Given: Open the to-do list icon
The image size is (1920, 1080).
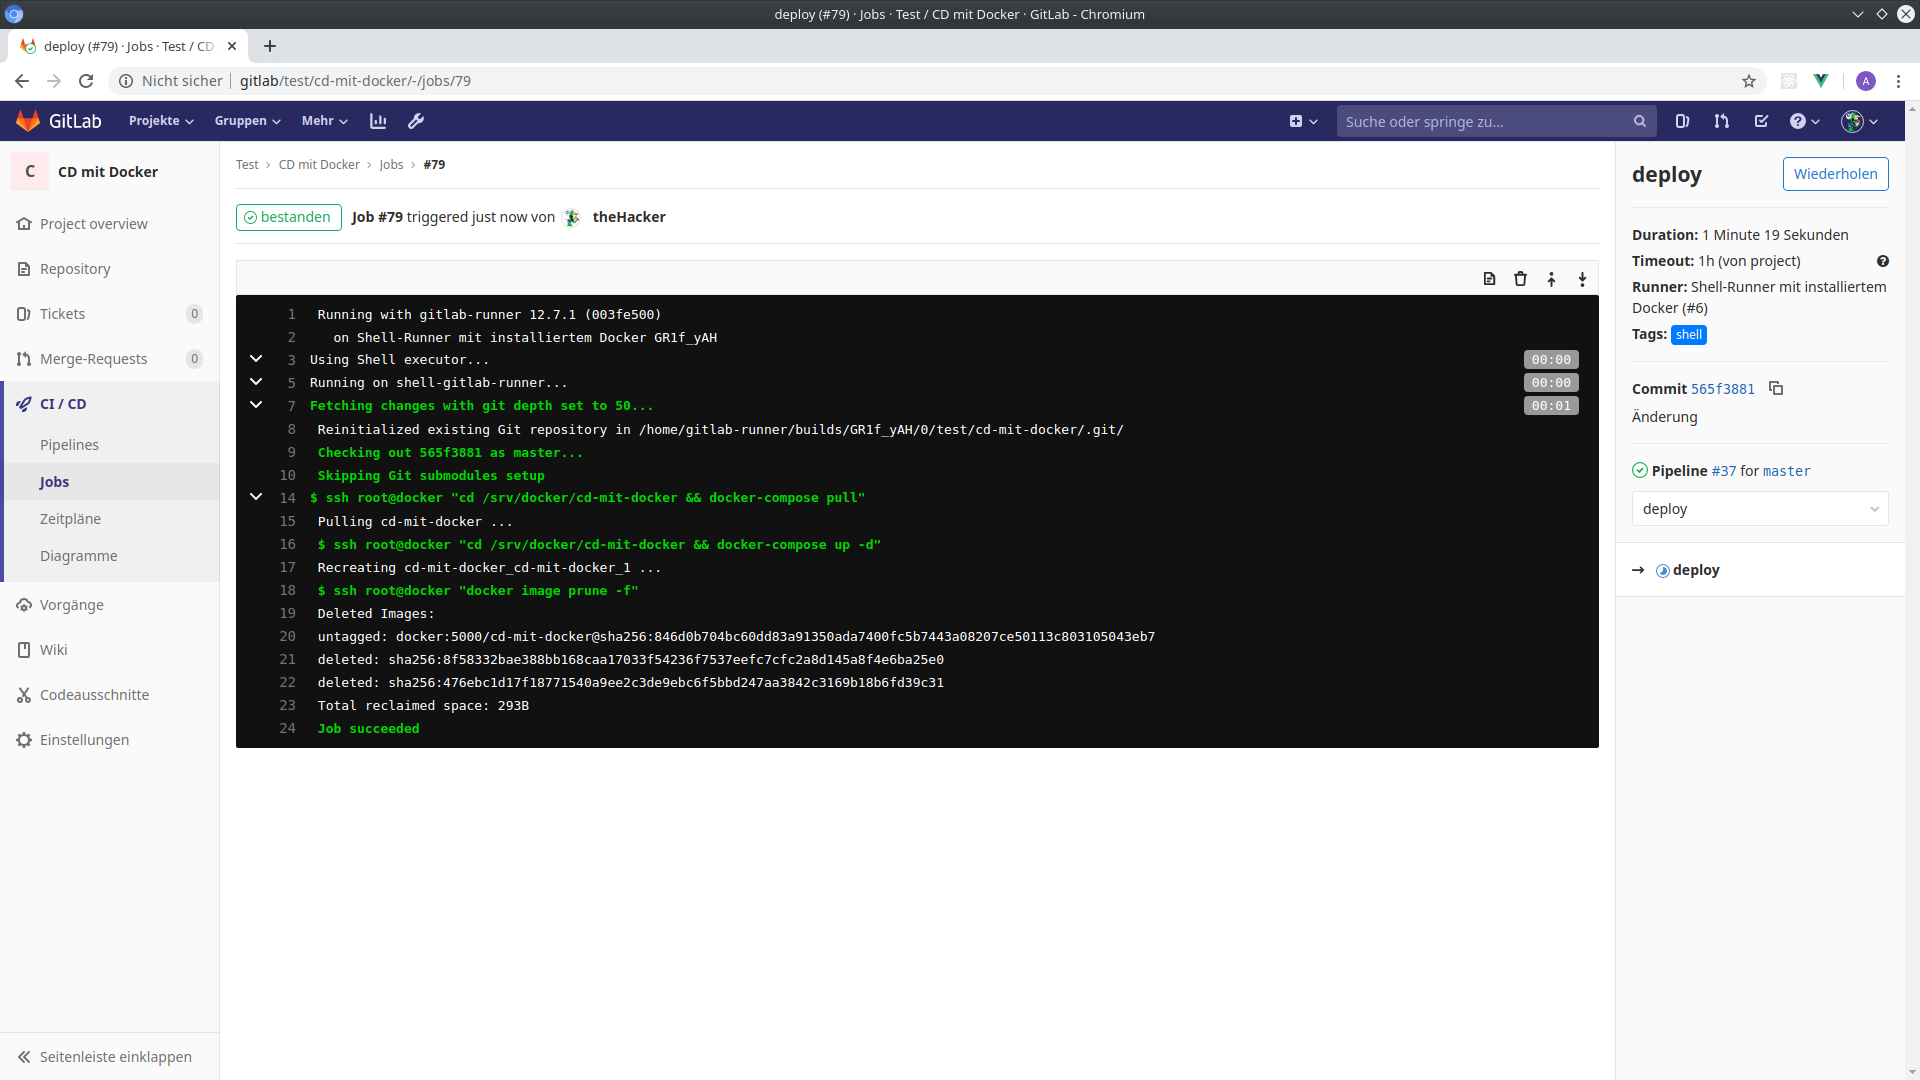Looking at the screenshot, I should 1761,121.
